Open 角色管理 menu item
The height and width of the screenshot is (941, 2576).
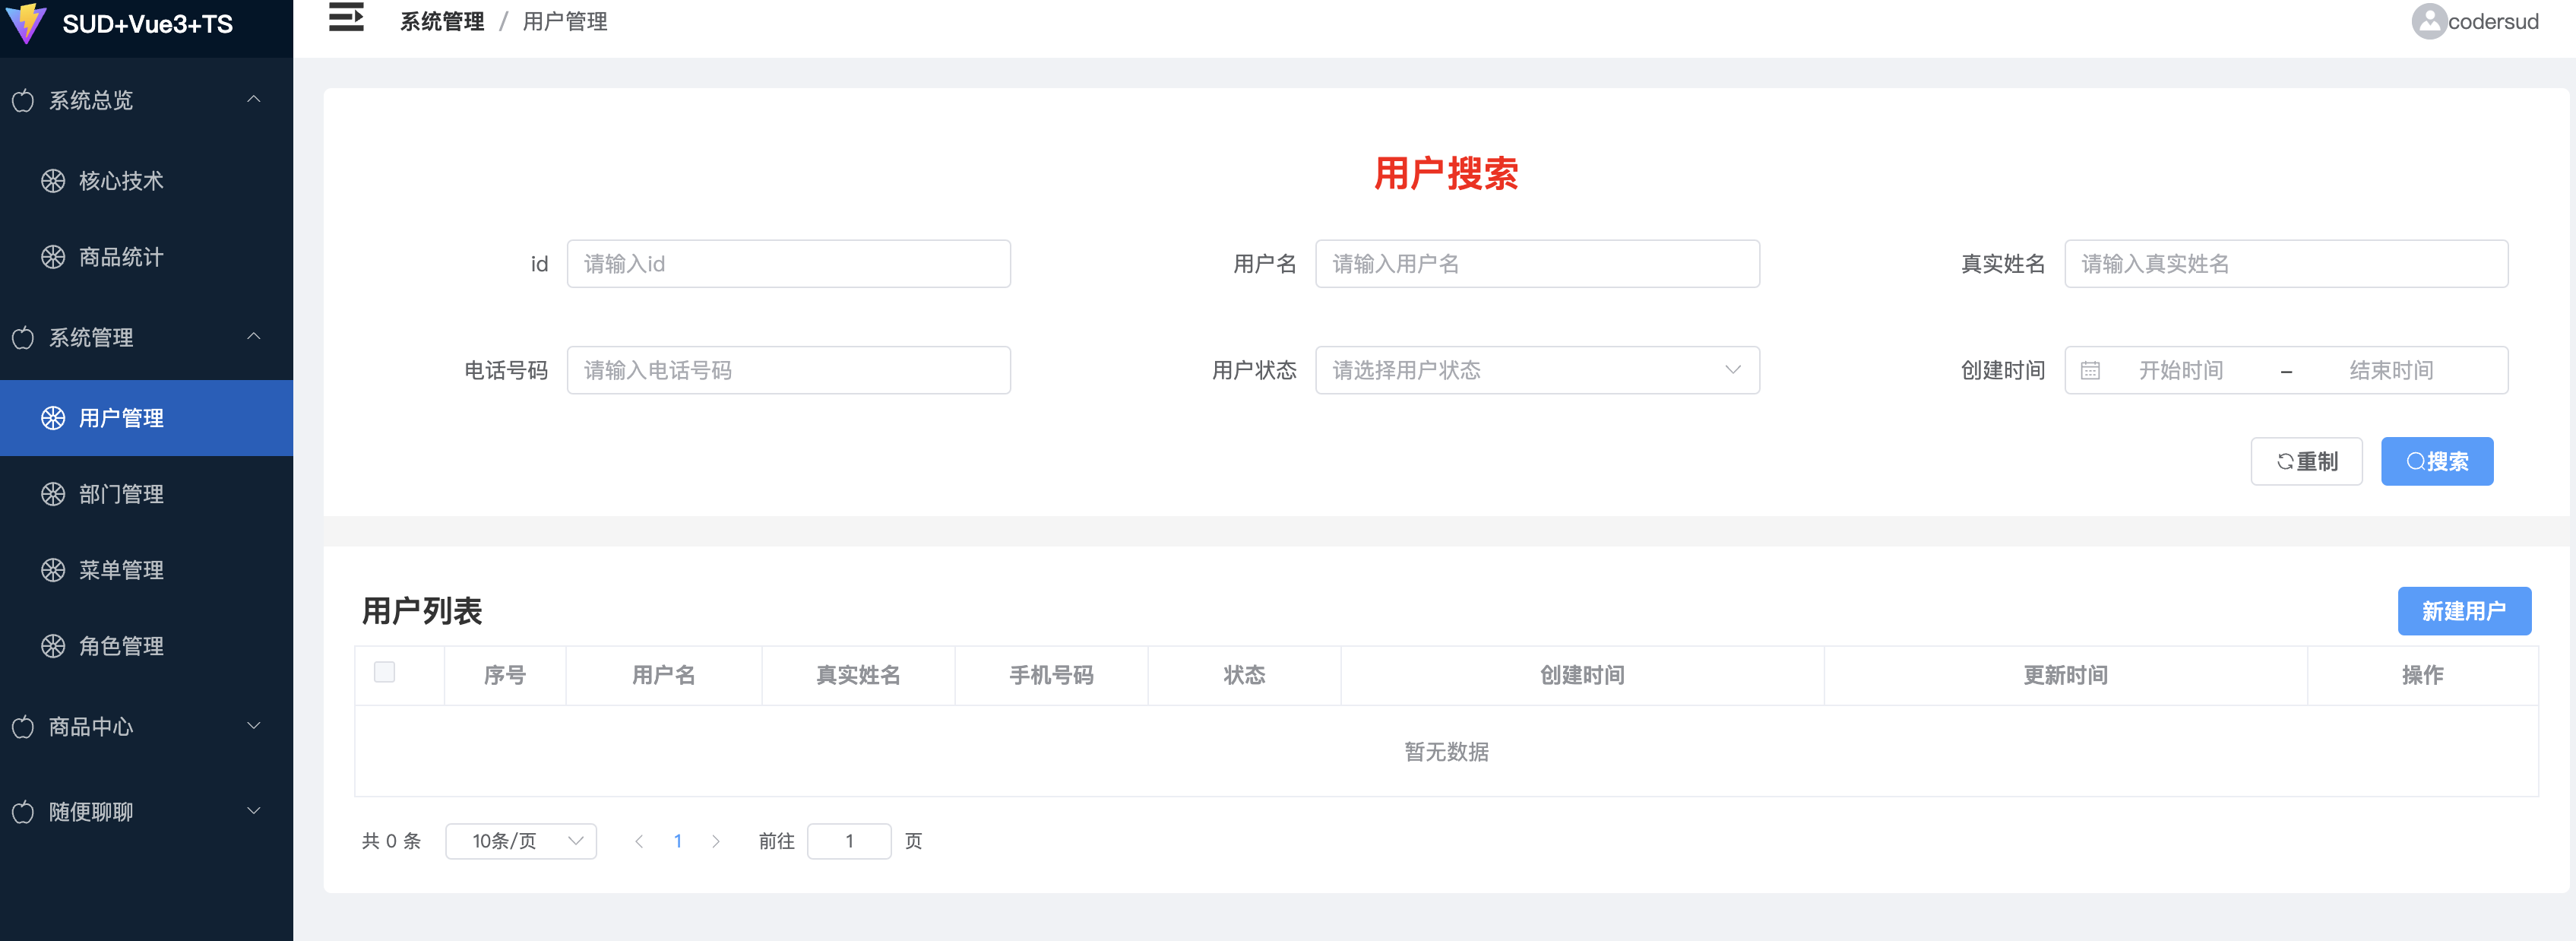click(146, 646)
